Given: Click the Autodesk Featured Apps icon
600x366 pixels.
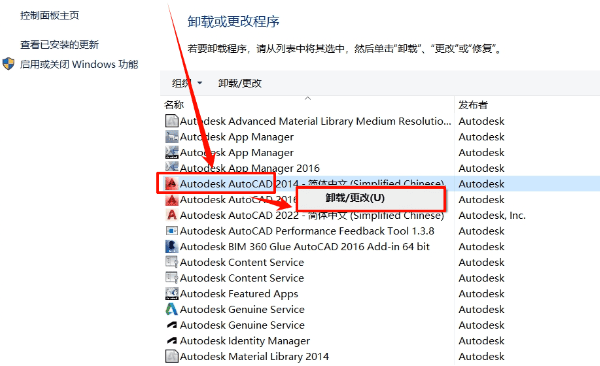Looking at the screenshot, I should point(171,294).
